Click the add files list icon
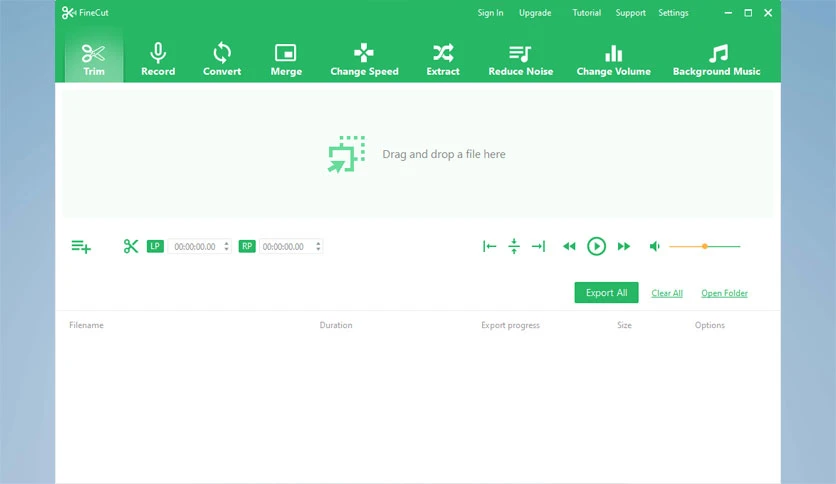 pyautogui.click(x=81, y=246)
